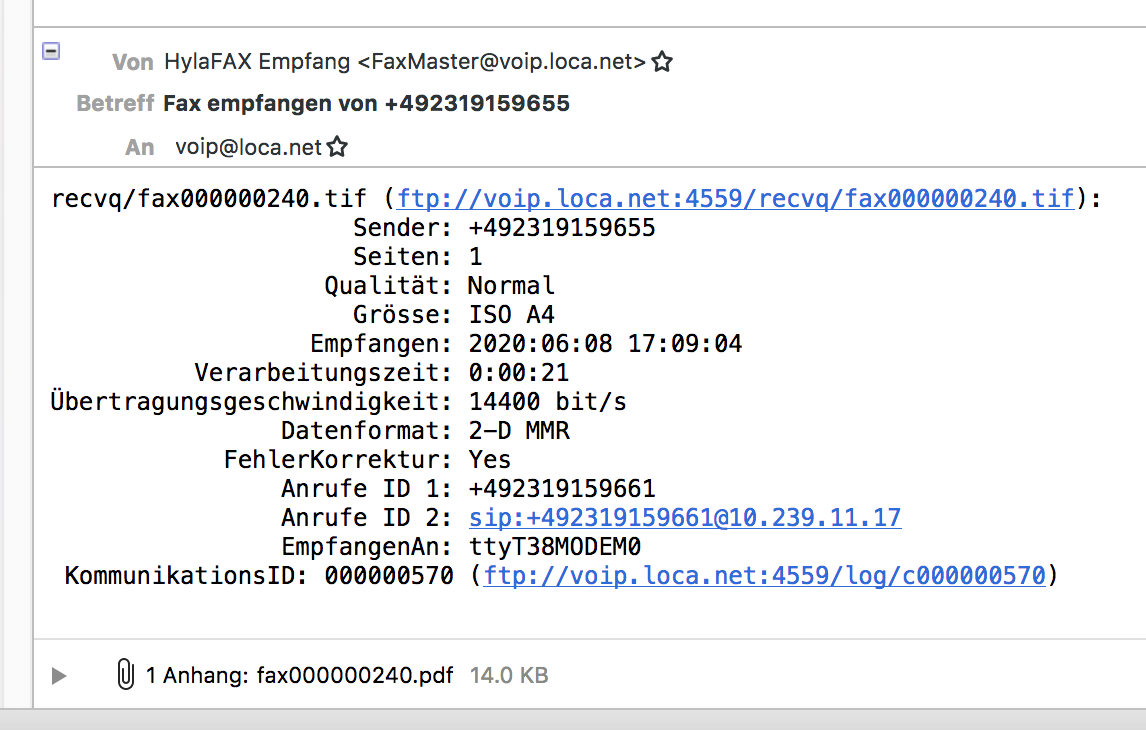Click the 'Betreff' header label
The height and width of the screenshot is (730, 1146).
[115, 103]
